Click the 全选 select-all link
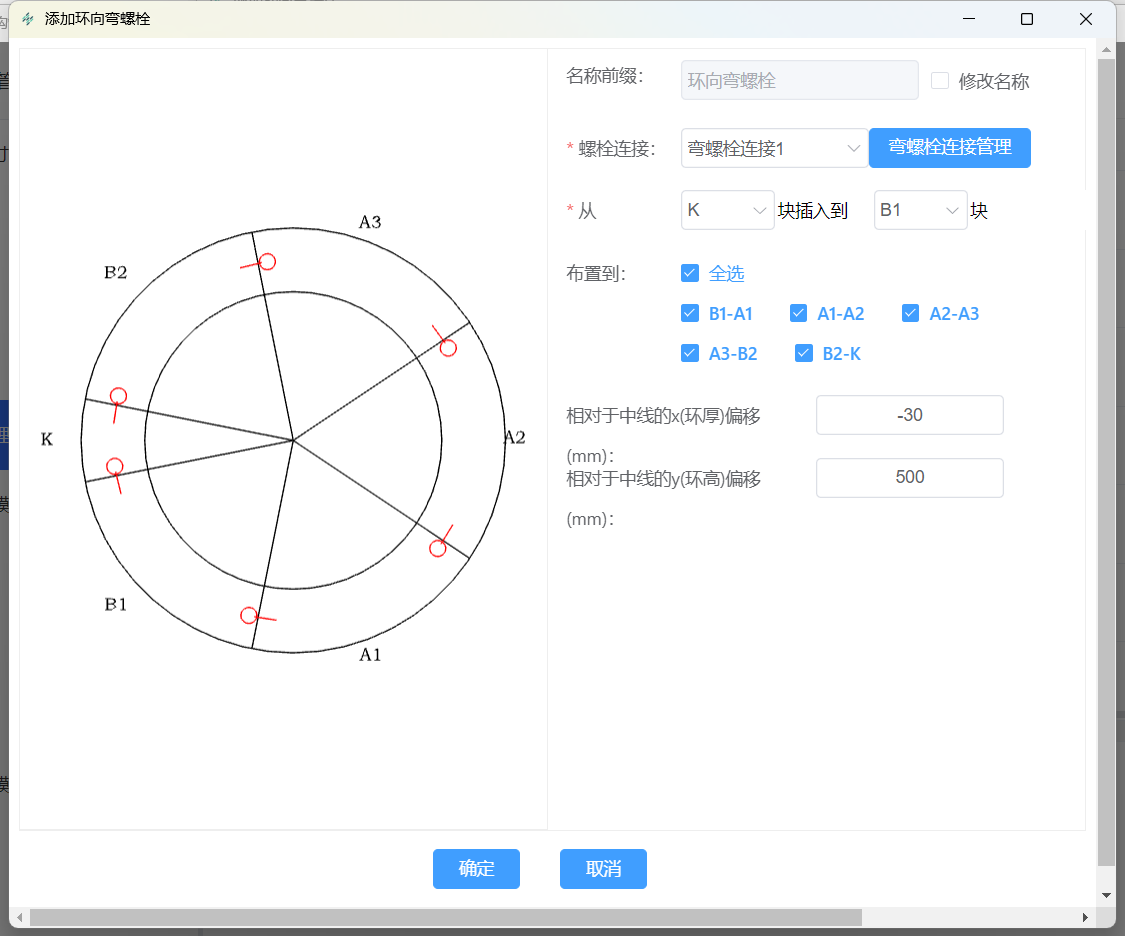This screenshot has width=1125, height=936. (726, 272)
